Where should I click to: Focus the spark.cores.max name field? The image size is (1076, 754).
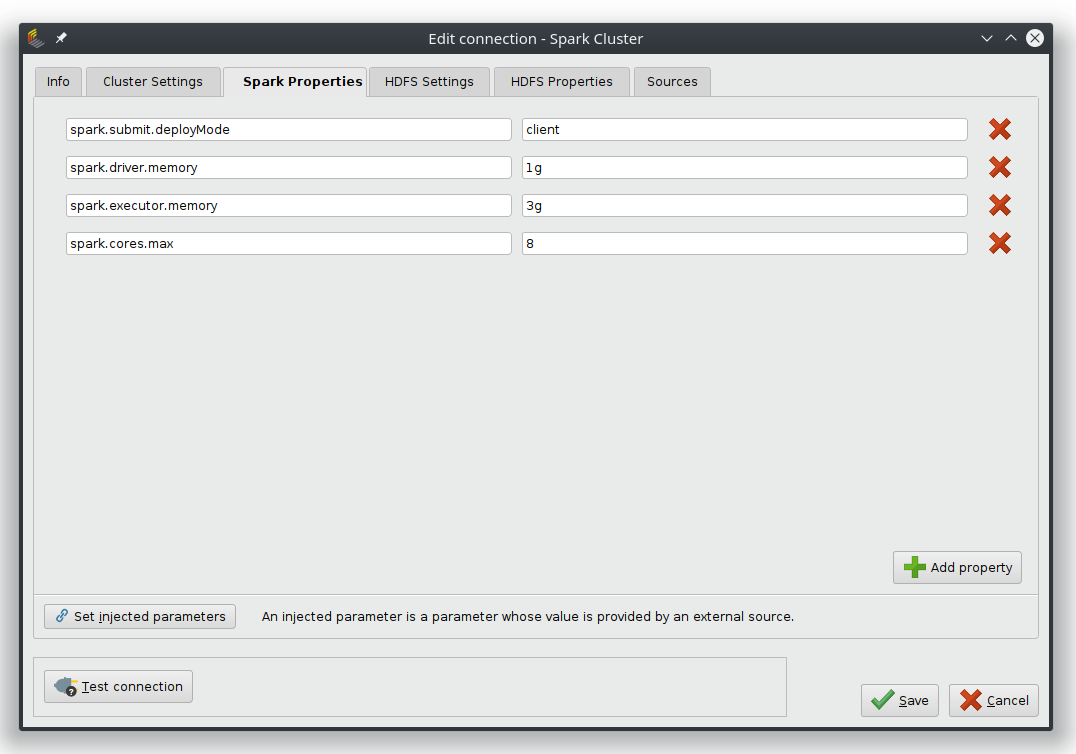coord(288,243)
